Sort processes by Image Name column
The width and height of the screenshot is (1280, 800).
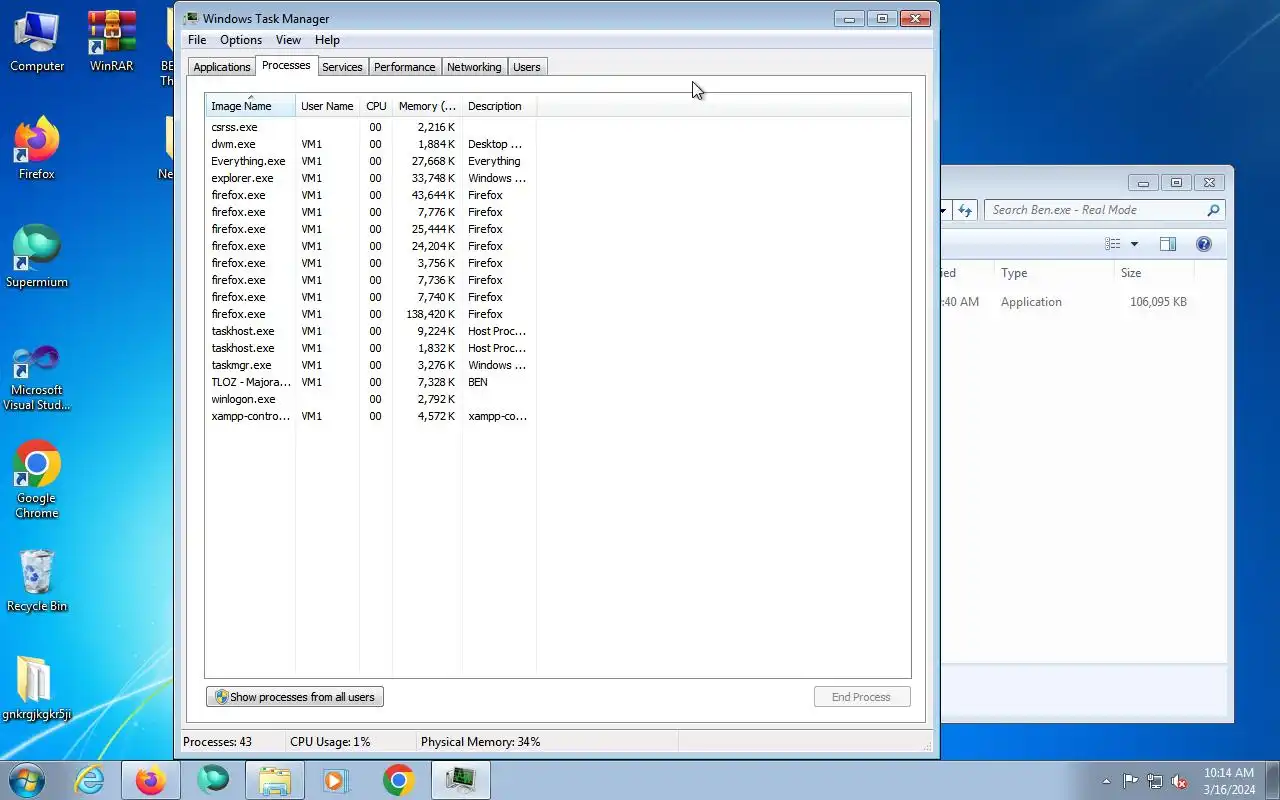[250, 106]
